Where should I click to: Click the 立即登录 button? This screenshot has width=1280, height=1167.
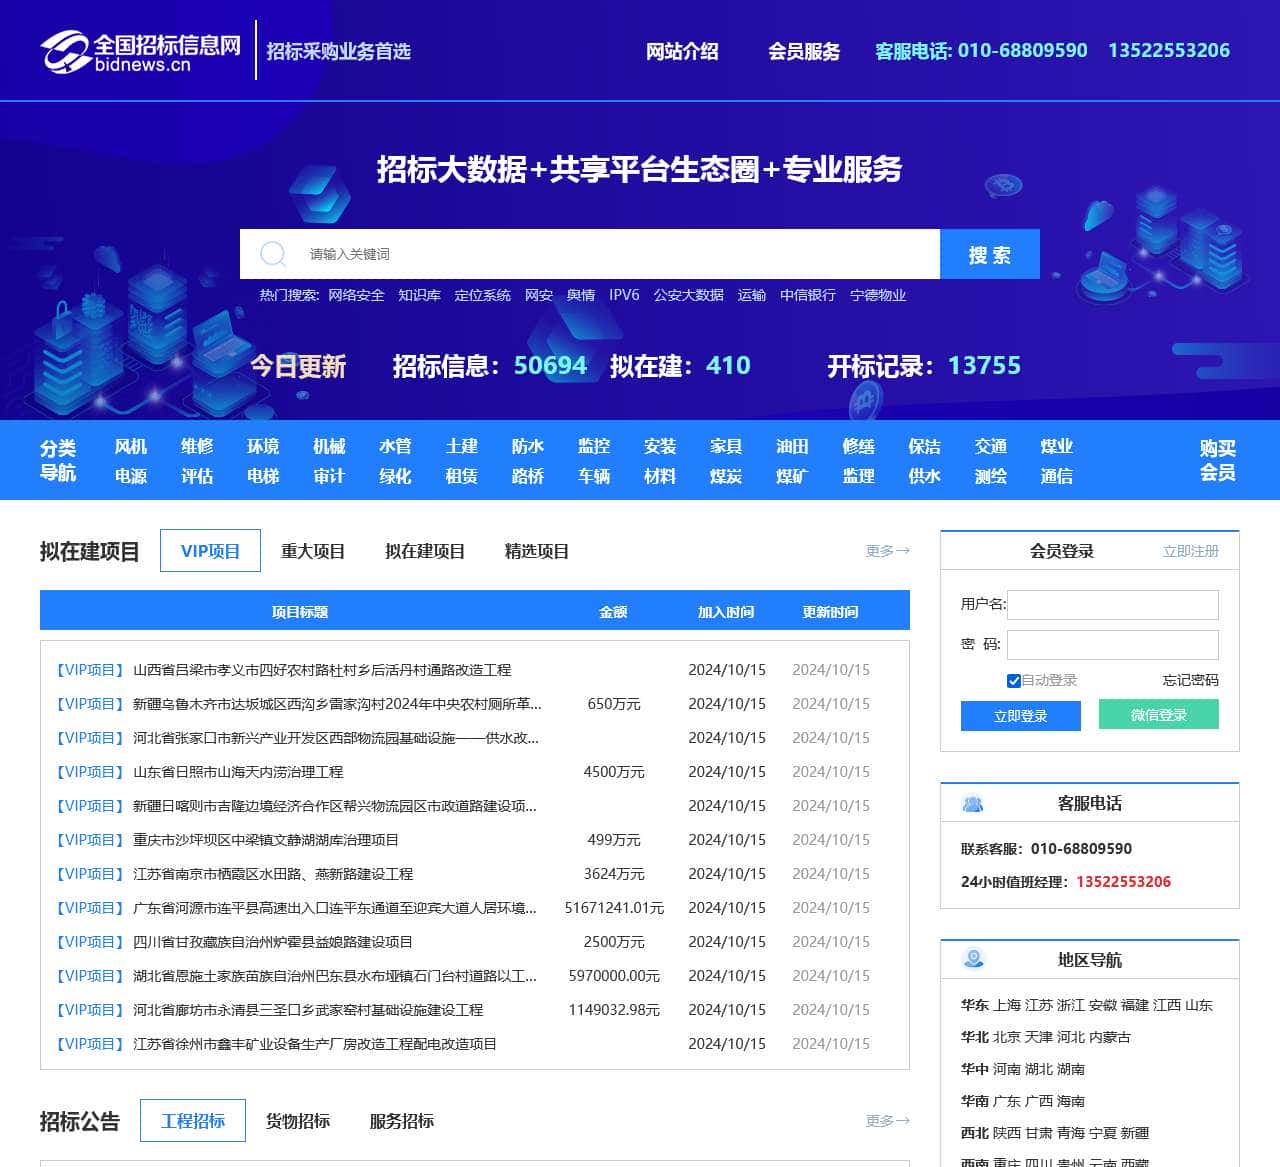(1020, 716)
